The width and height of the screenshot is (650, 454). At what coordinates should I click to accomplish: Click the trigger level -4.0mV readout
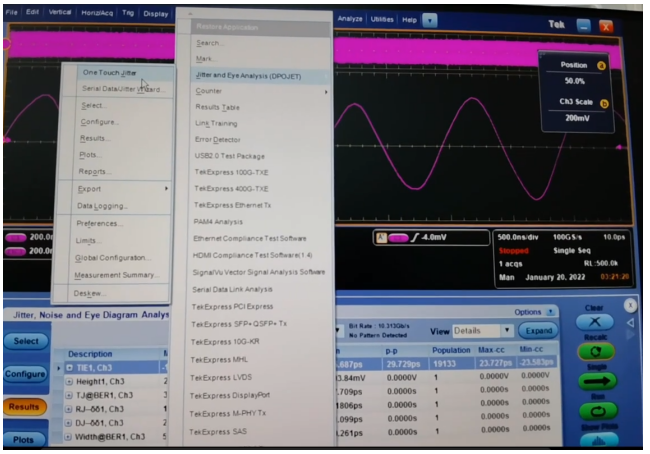point(434,238)
